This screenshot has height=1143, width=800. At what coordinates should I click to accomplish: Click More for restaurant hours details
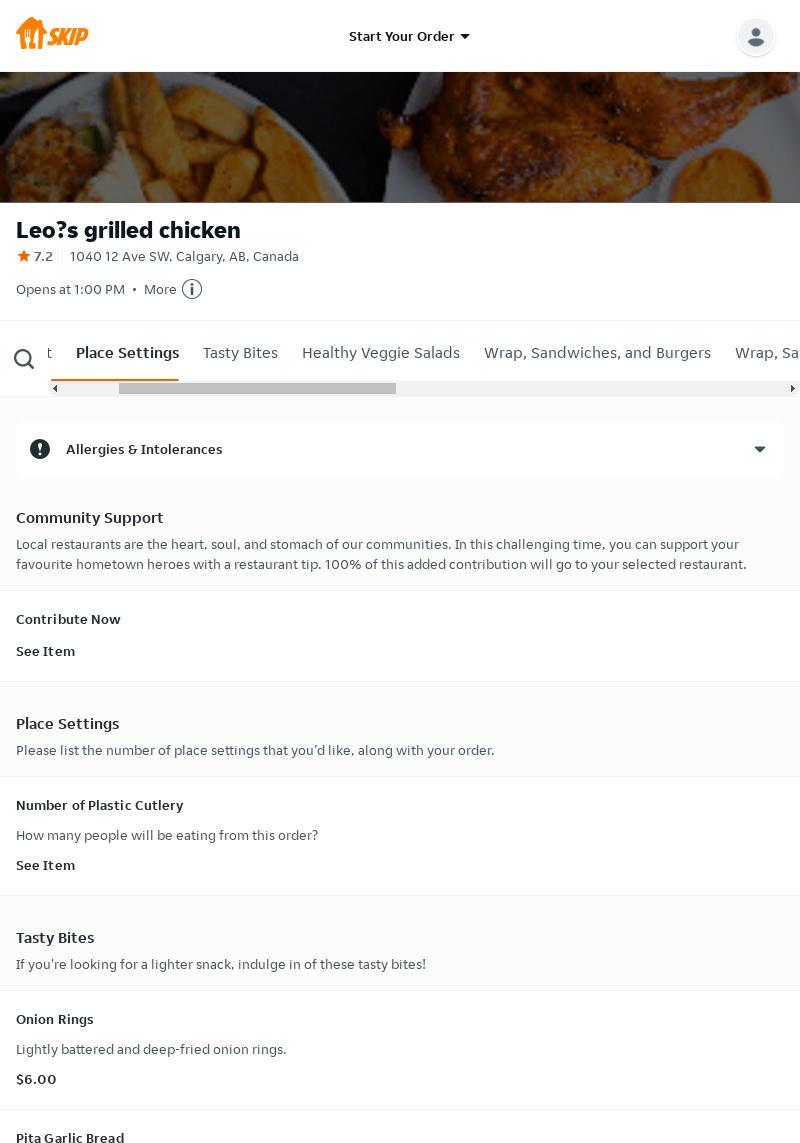click(x=160, y=289)
